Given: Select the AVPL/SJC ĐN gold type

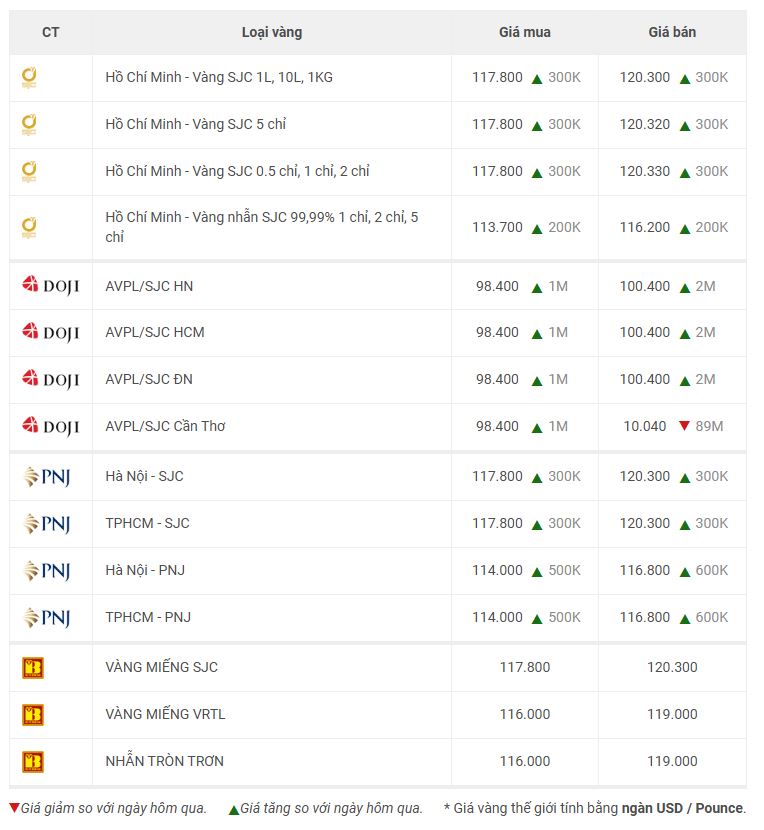Looking at the screenshot, I should pos(149,380).
